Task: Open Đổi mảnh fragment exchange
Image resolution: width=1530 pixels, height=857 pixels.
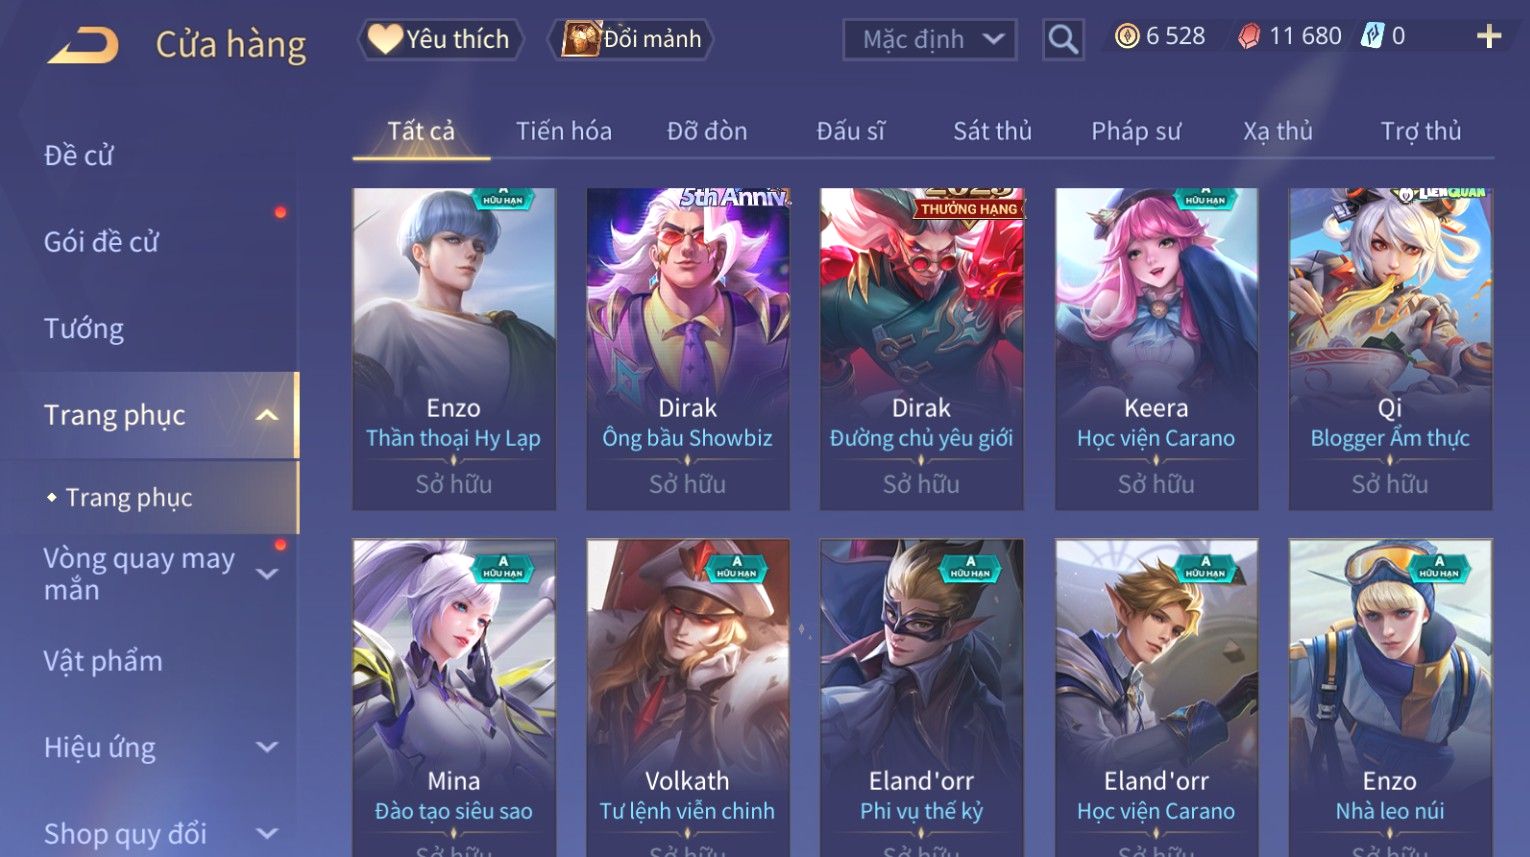Action: click(631, 39)
